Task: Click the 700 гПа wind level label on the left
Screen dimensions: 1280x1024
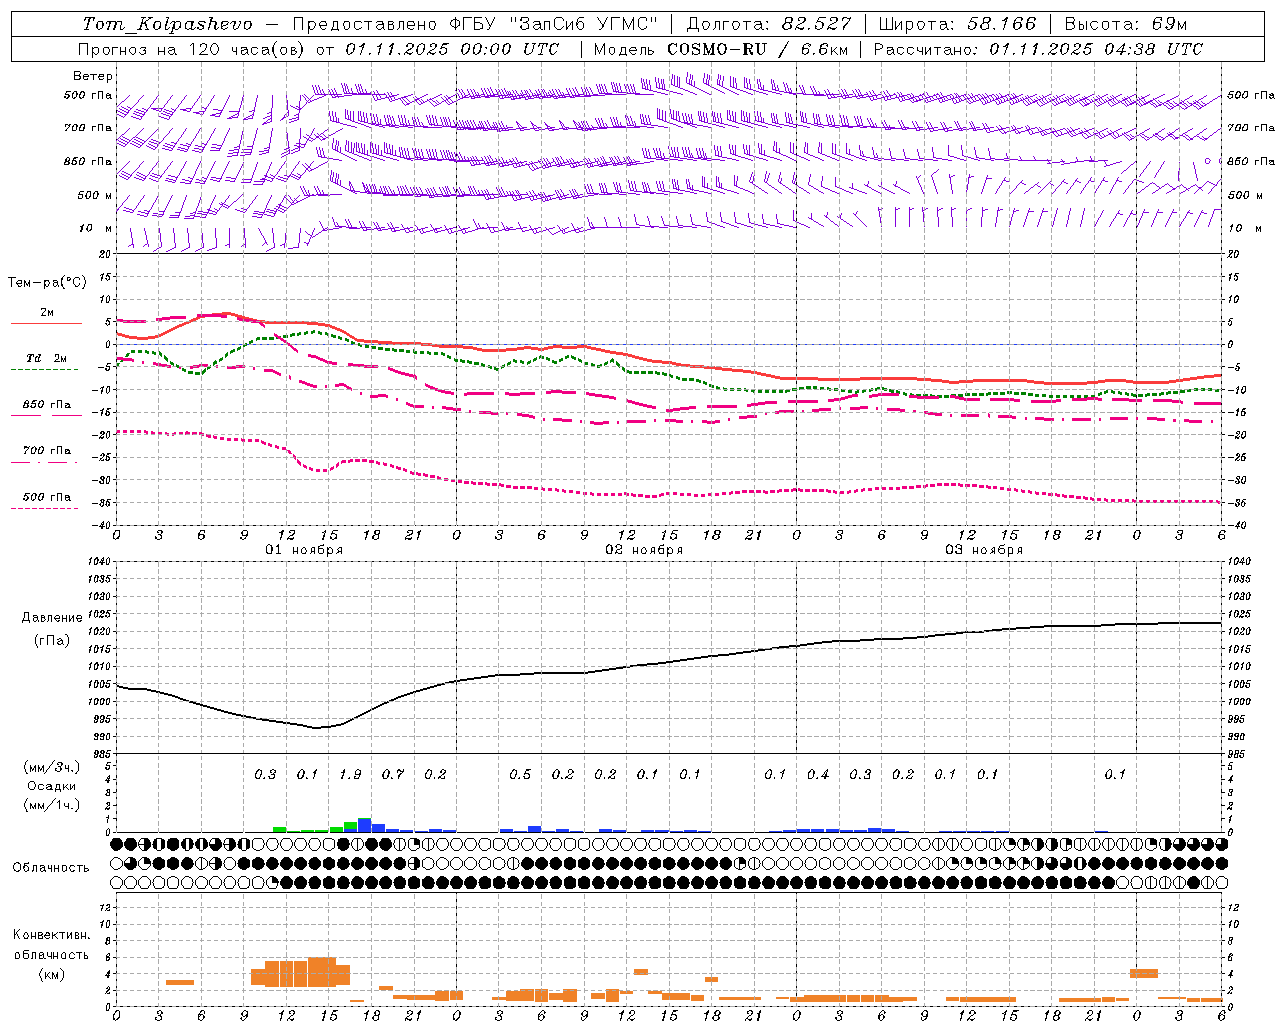Action: [88, 128]
